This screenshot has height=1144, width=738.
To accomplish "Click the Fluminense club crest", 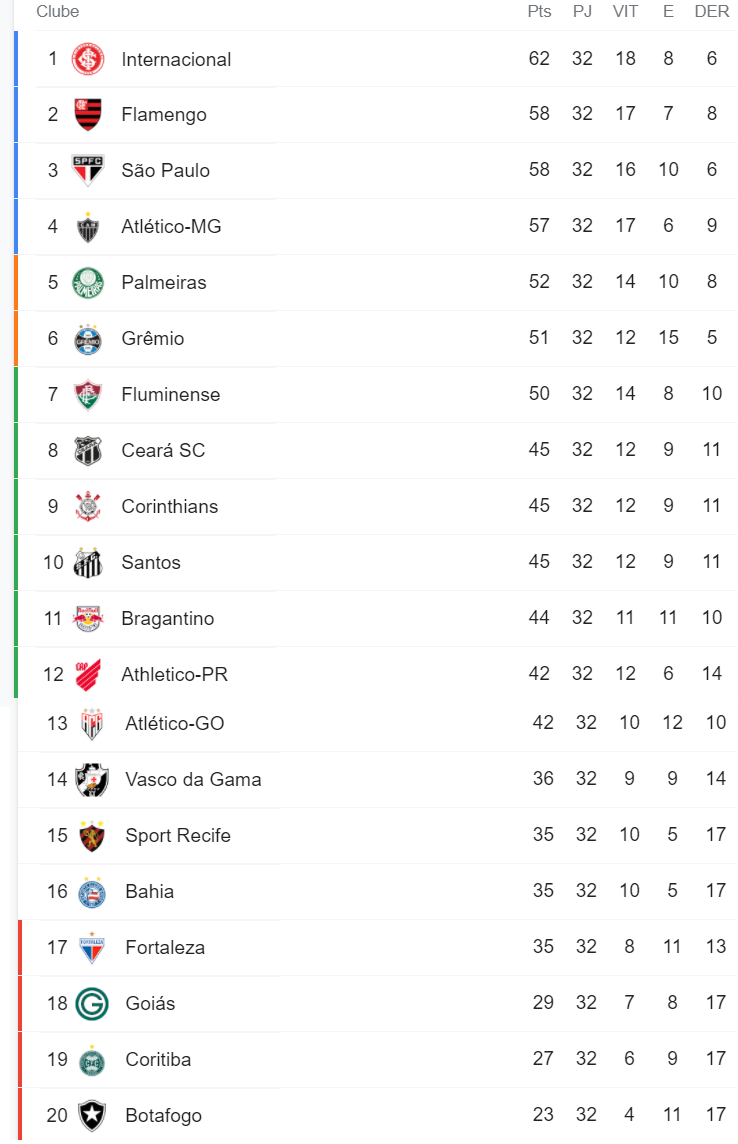I will 88,395.
